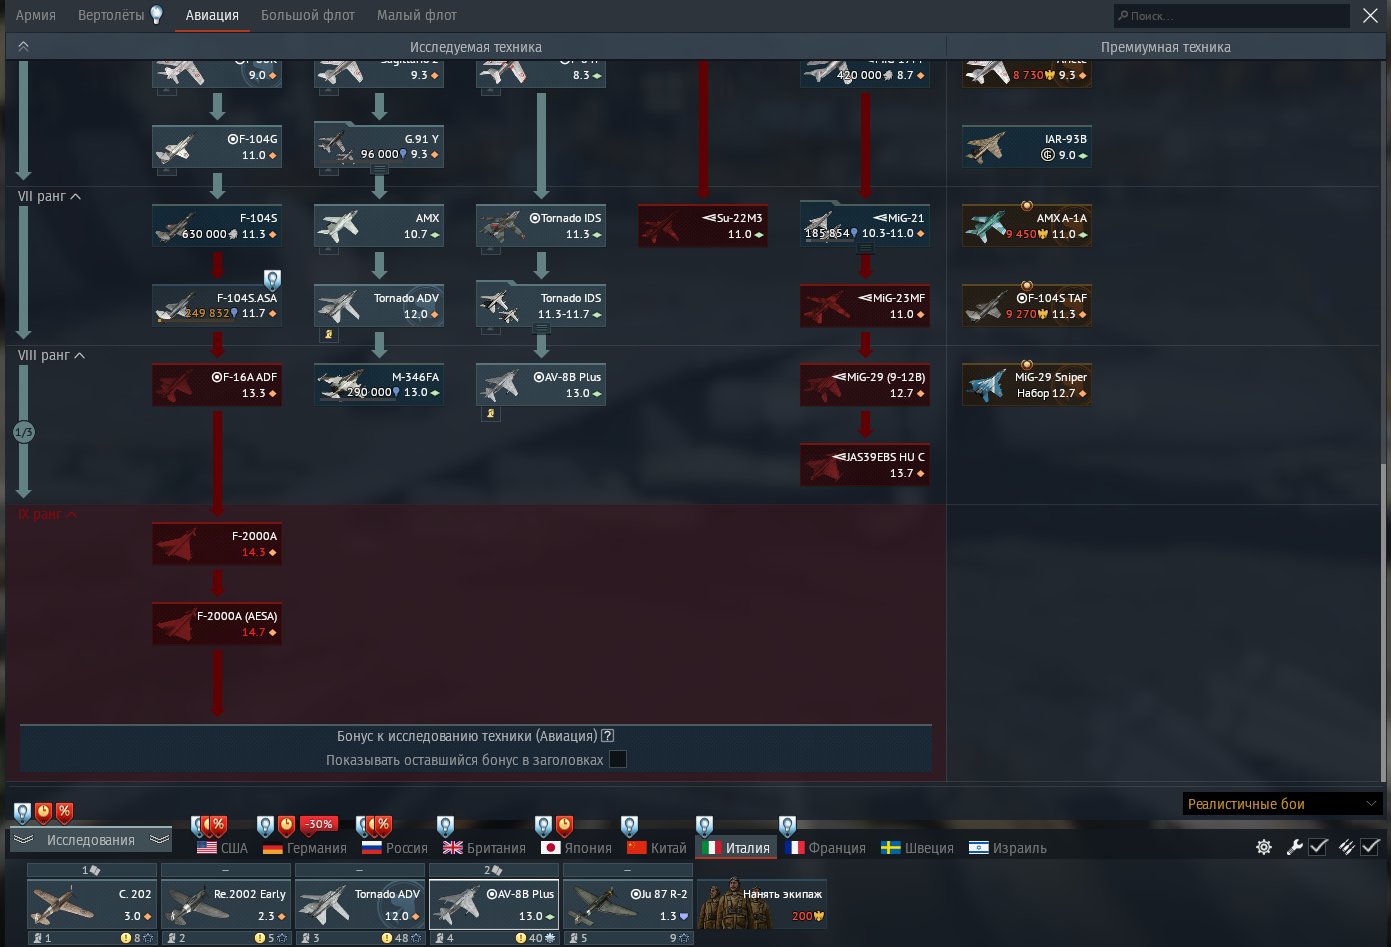Click the double-chevron icon left of Исследуемая техника
The width and height of the screenshot is (1391, 947).
point(23,47)
